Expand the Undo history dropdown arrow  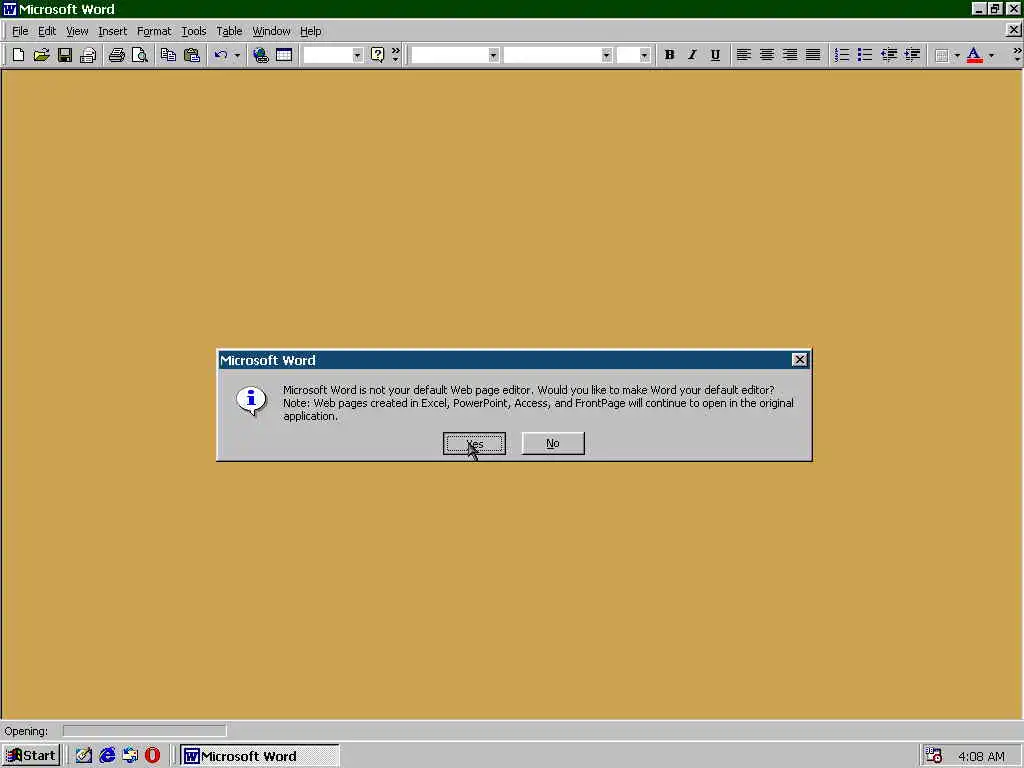[237, 56]
